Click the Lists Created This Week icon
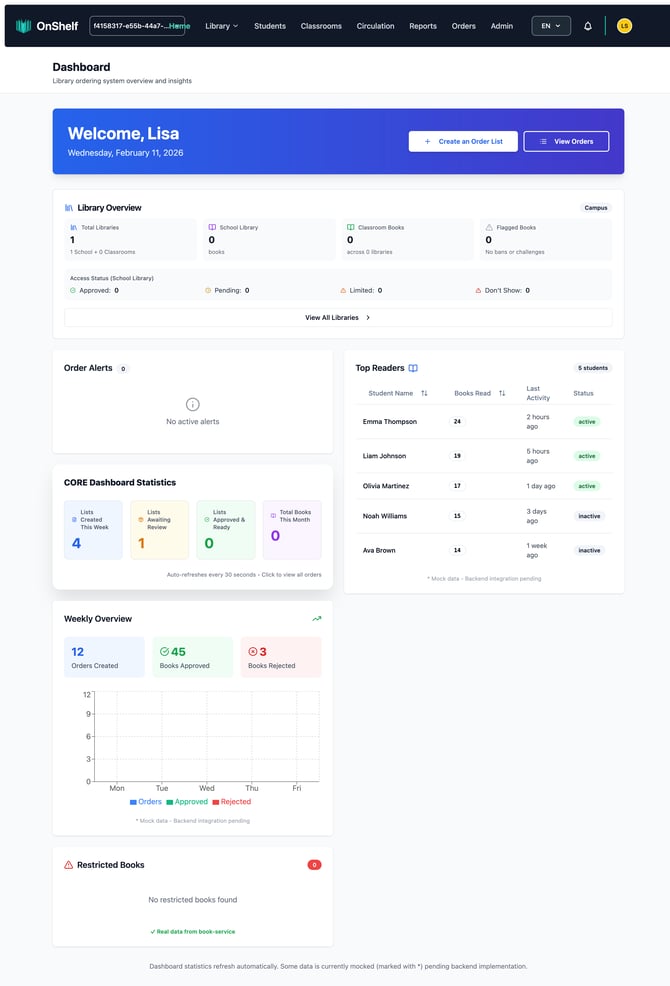This screenshot has width=670, height=986. 74,519
